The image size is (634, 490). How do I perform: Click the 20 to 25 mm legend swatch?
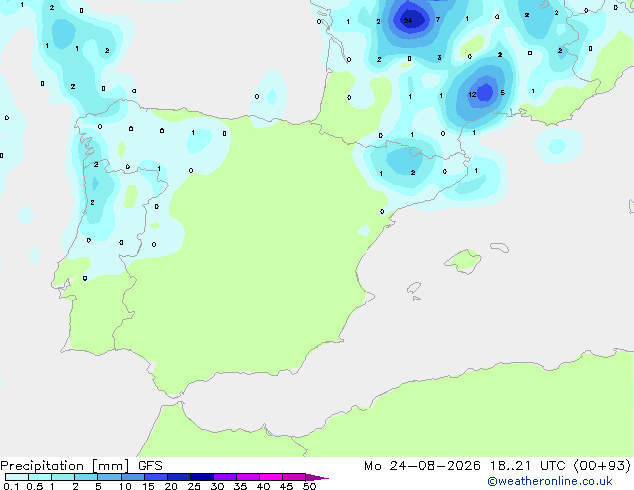point(179,477)
